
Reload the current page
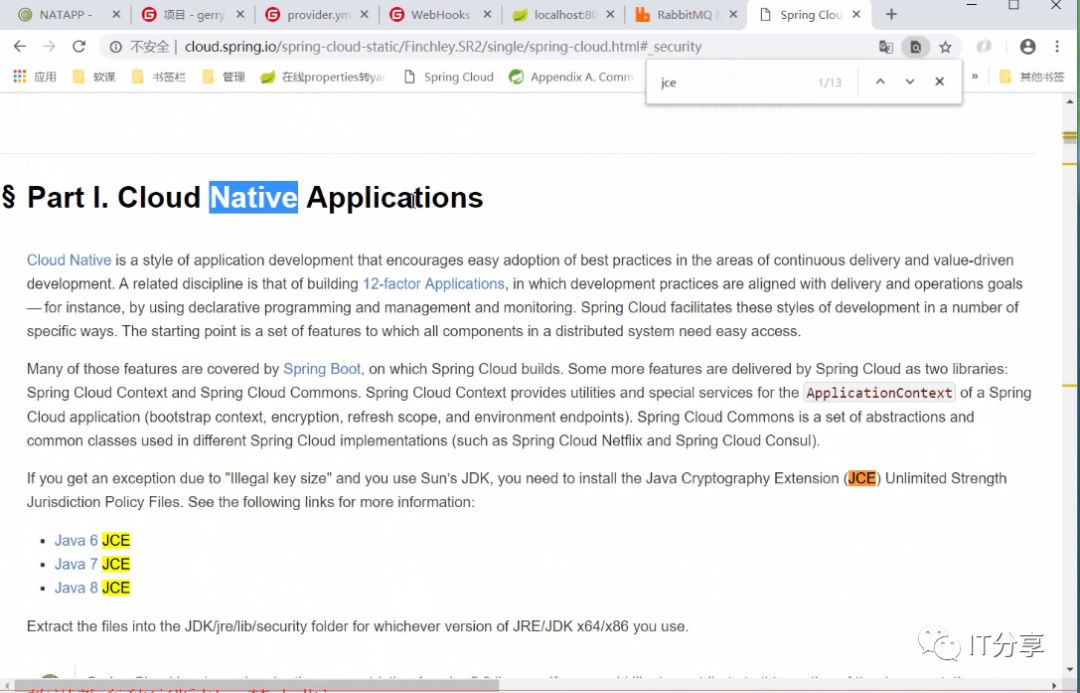79,46
